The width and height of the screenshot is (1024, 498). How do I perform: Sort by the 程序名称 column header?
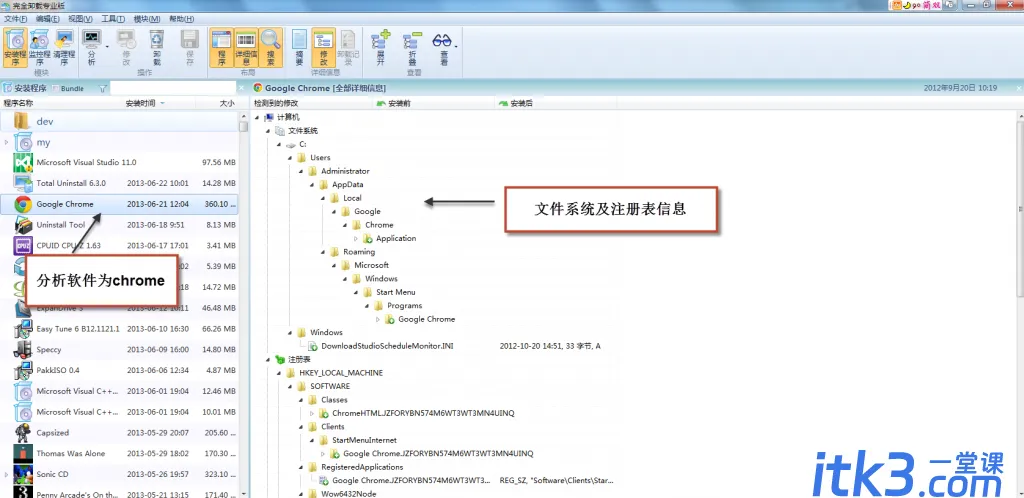18,103
